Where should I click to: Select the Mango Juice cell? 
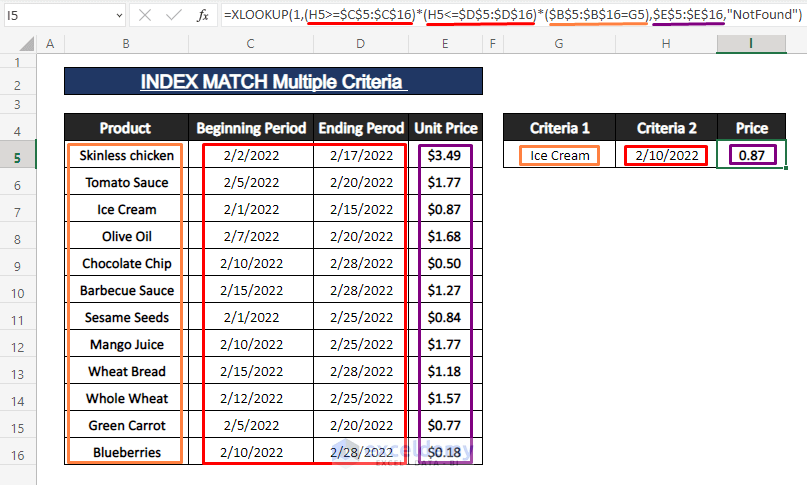pyautogui.click(x=126, y=344)
